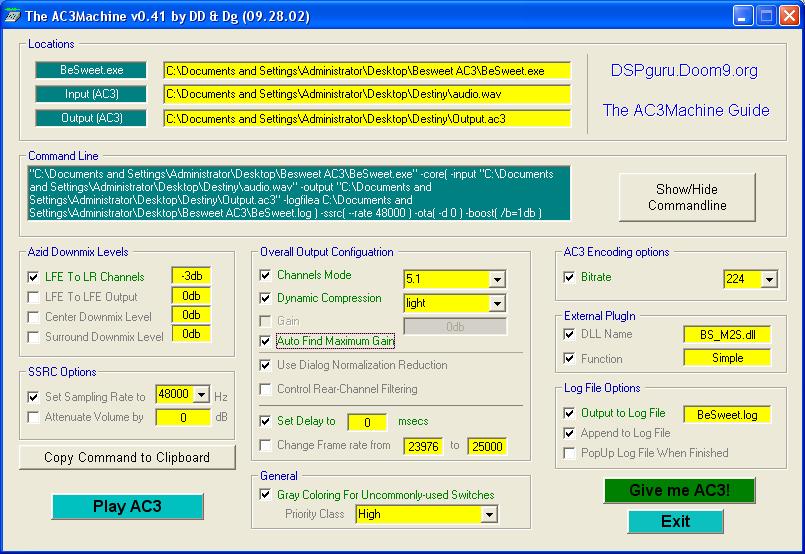Viewport: 805px width, 554px height.
Task: Close the AC3Machine window
Action: click(x=789, y=16)
